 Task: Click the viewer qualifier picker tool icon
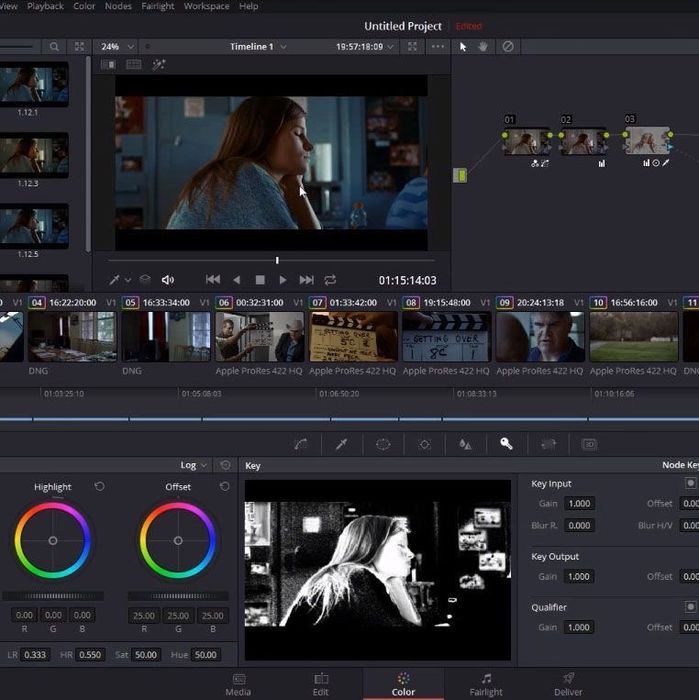114,280
